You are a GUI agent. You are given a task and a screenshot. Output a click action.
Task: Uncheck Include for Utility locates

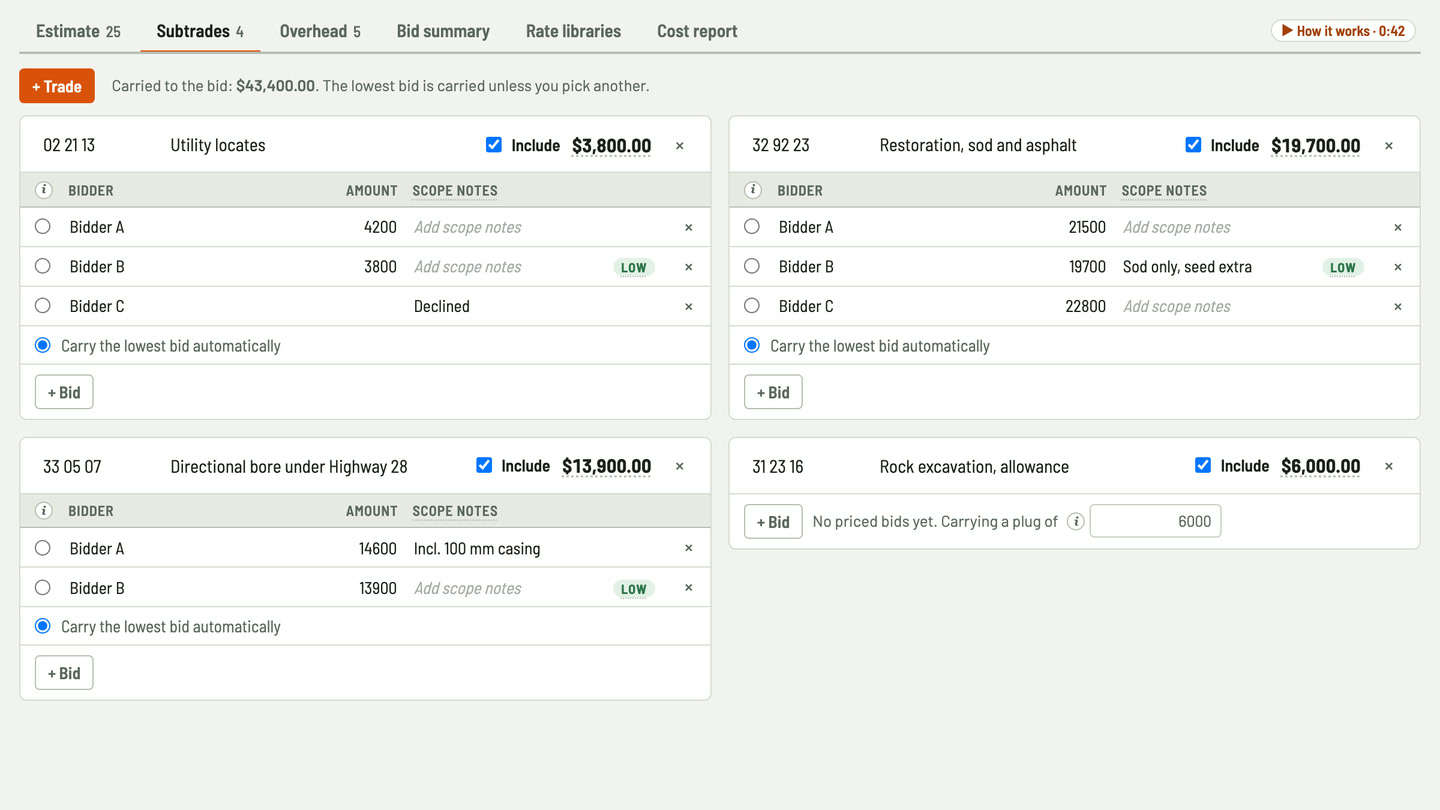coord(494,145)
